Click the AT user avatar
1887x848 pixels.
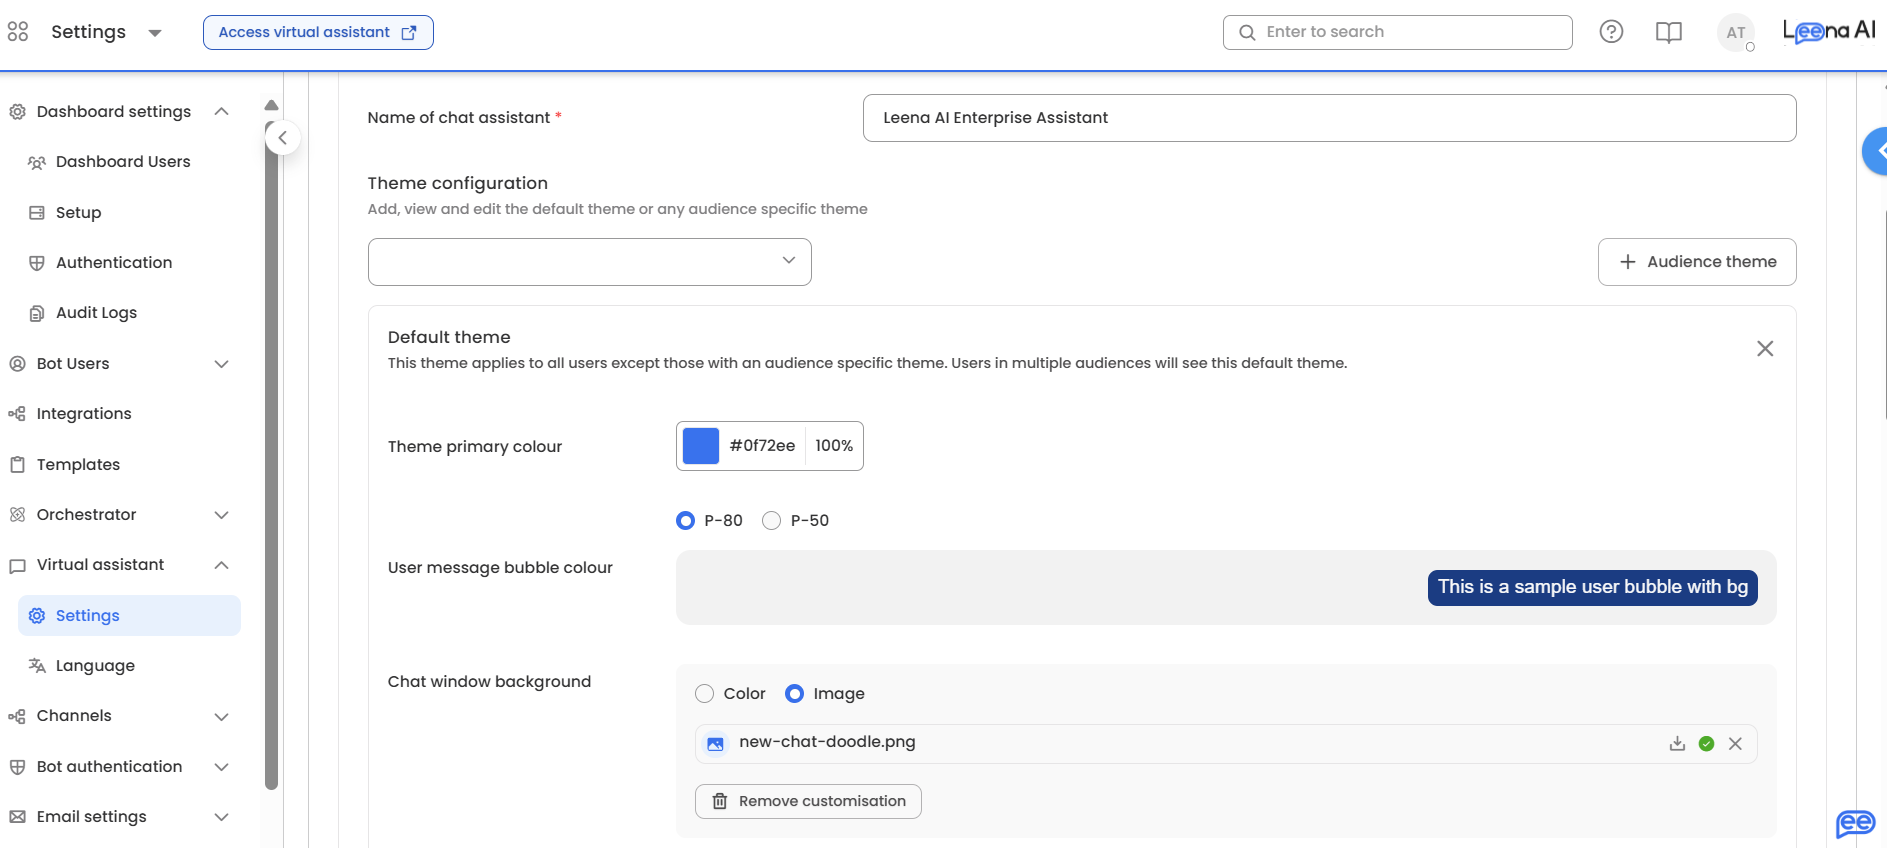point(1736,33)
